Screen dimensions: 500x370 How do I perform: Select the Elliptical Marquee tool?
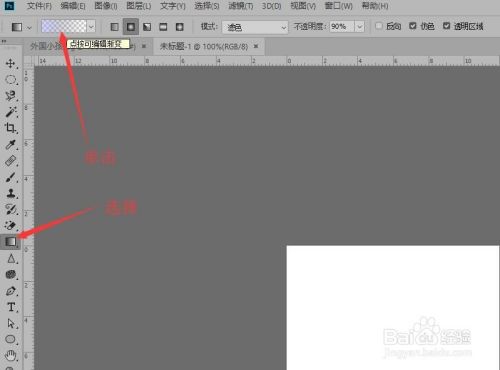[10, 79]
